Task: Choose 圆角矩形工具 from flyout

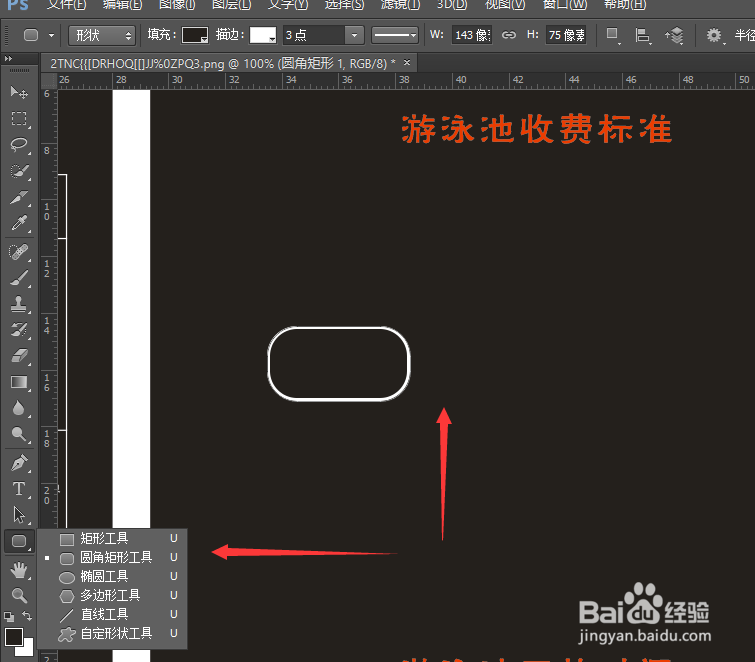Action: [x=112, y=558]
